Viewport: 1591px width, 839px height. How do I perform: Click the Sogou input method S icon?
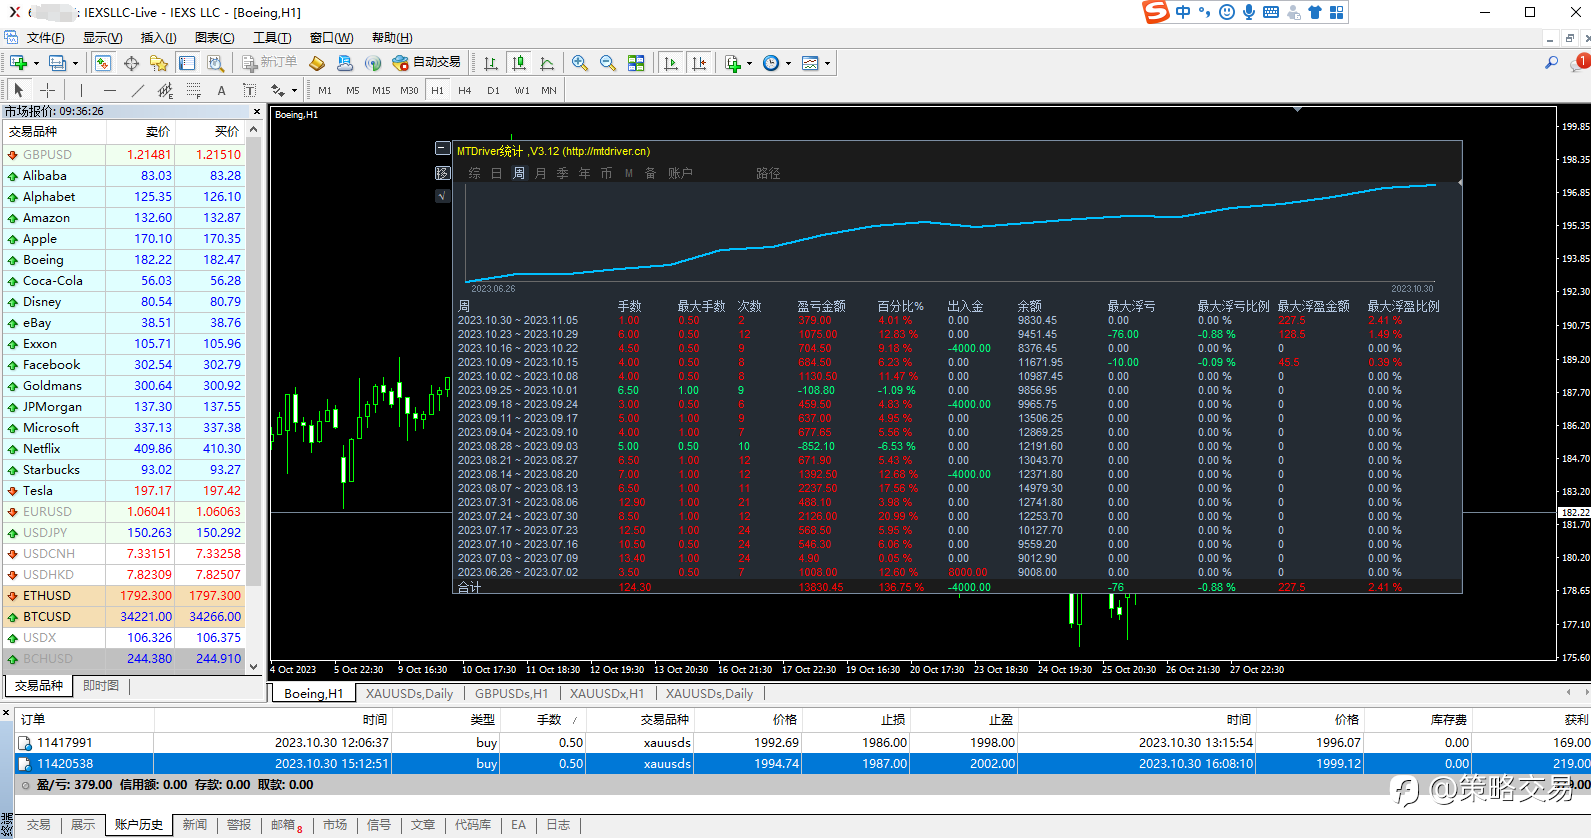pyautogui.click(x=1156, y=12)
